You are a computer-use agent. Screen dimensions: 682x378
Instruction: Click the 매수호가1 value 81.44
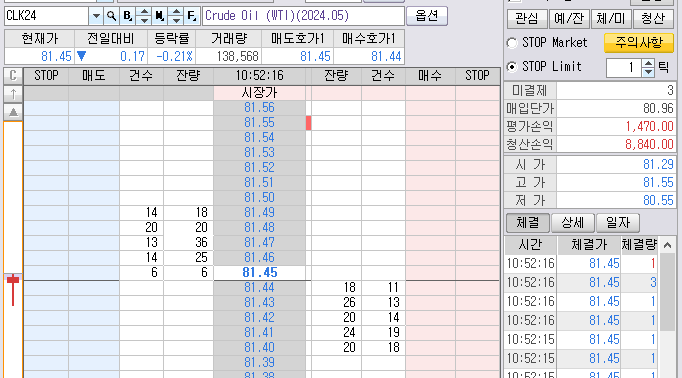369,56
